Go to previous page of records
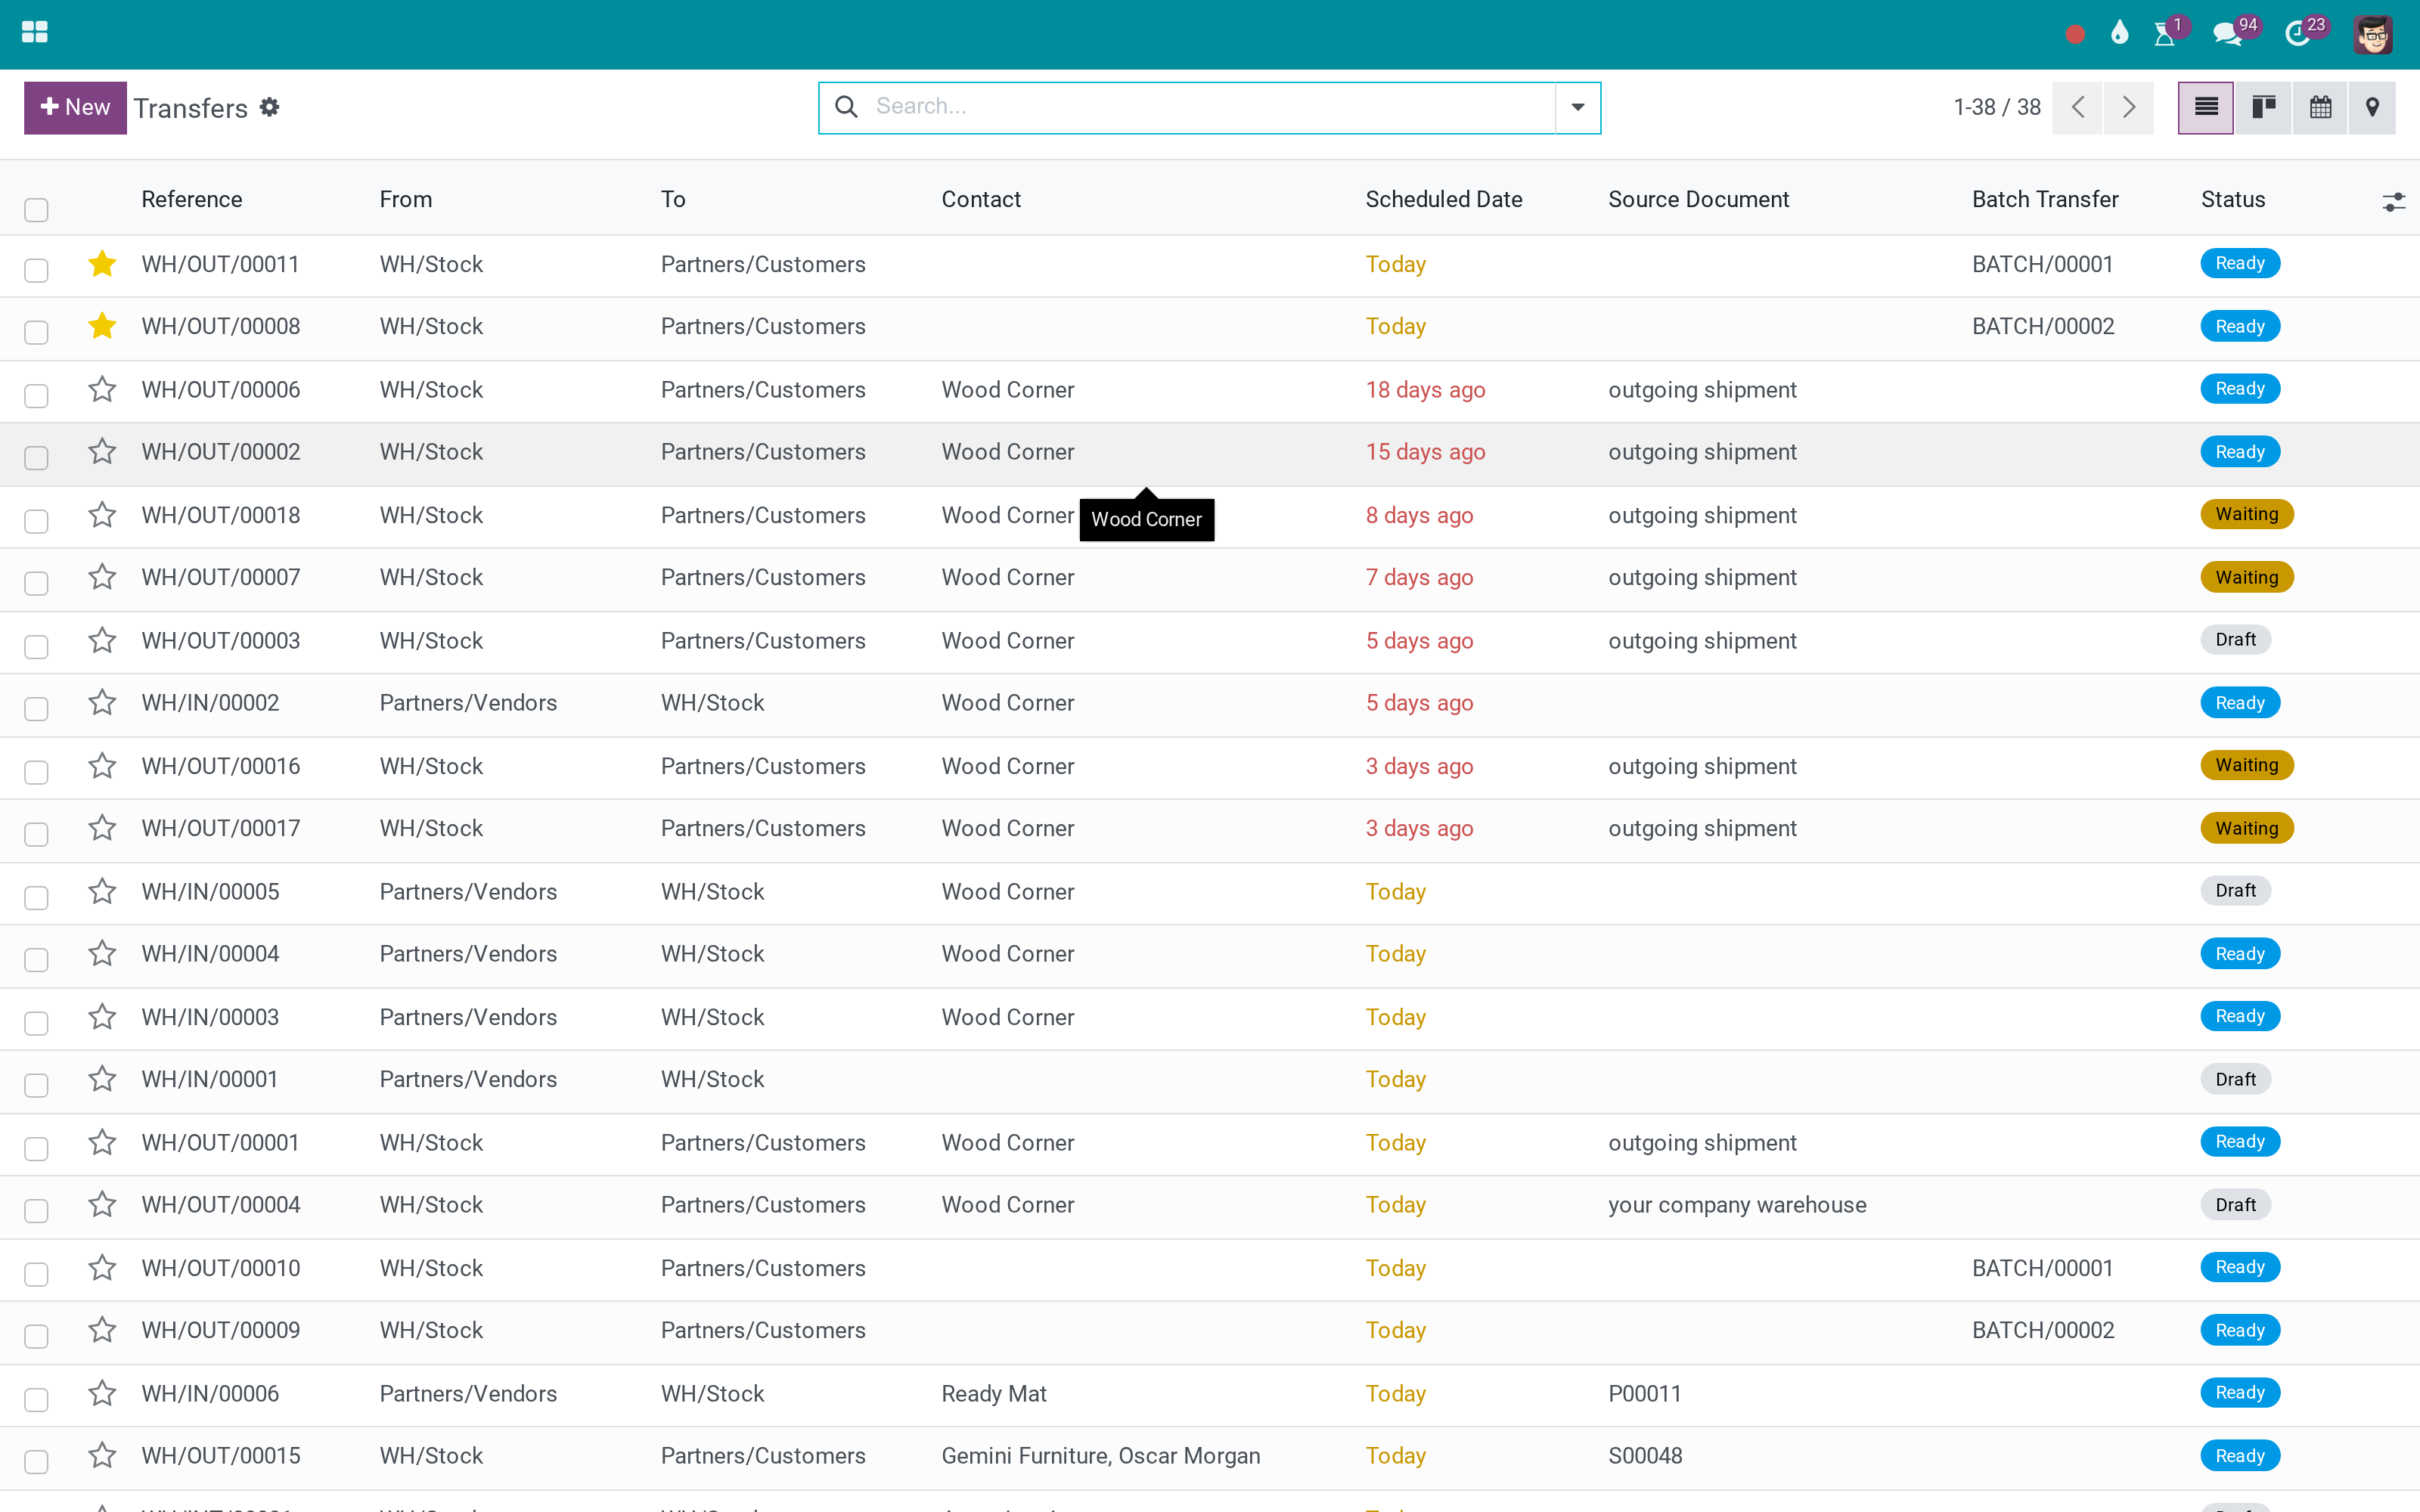 point(2078,107)
